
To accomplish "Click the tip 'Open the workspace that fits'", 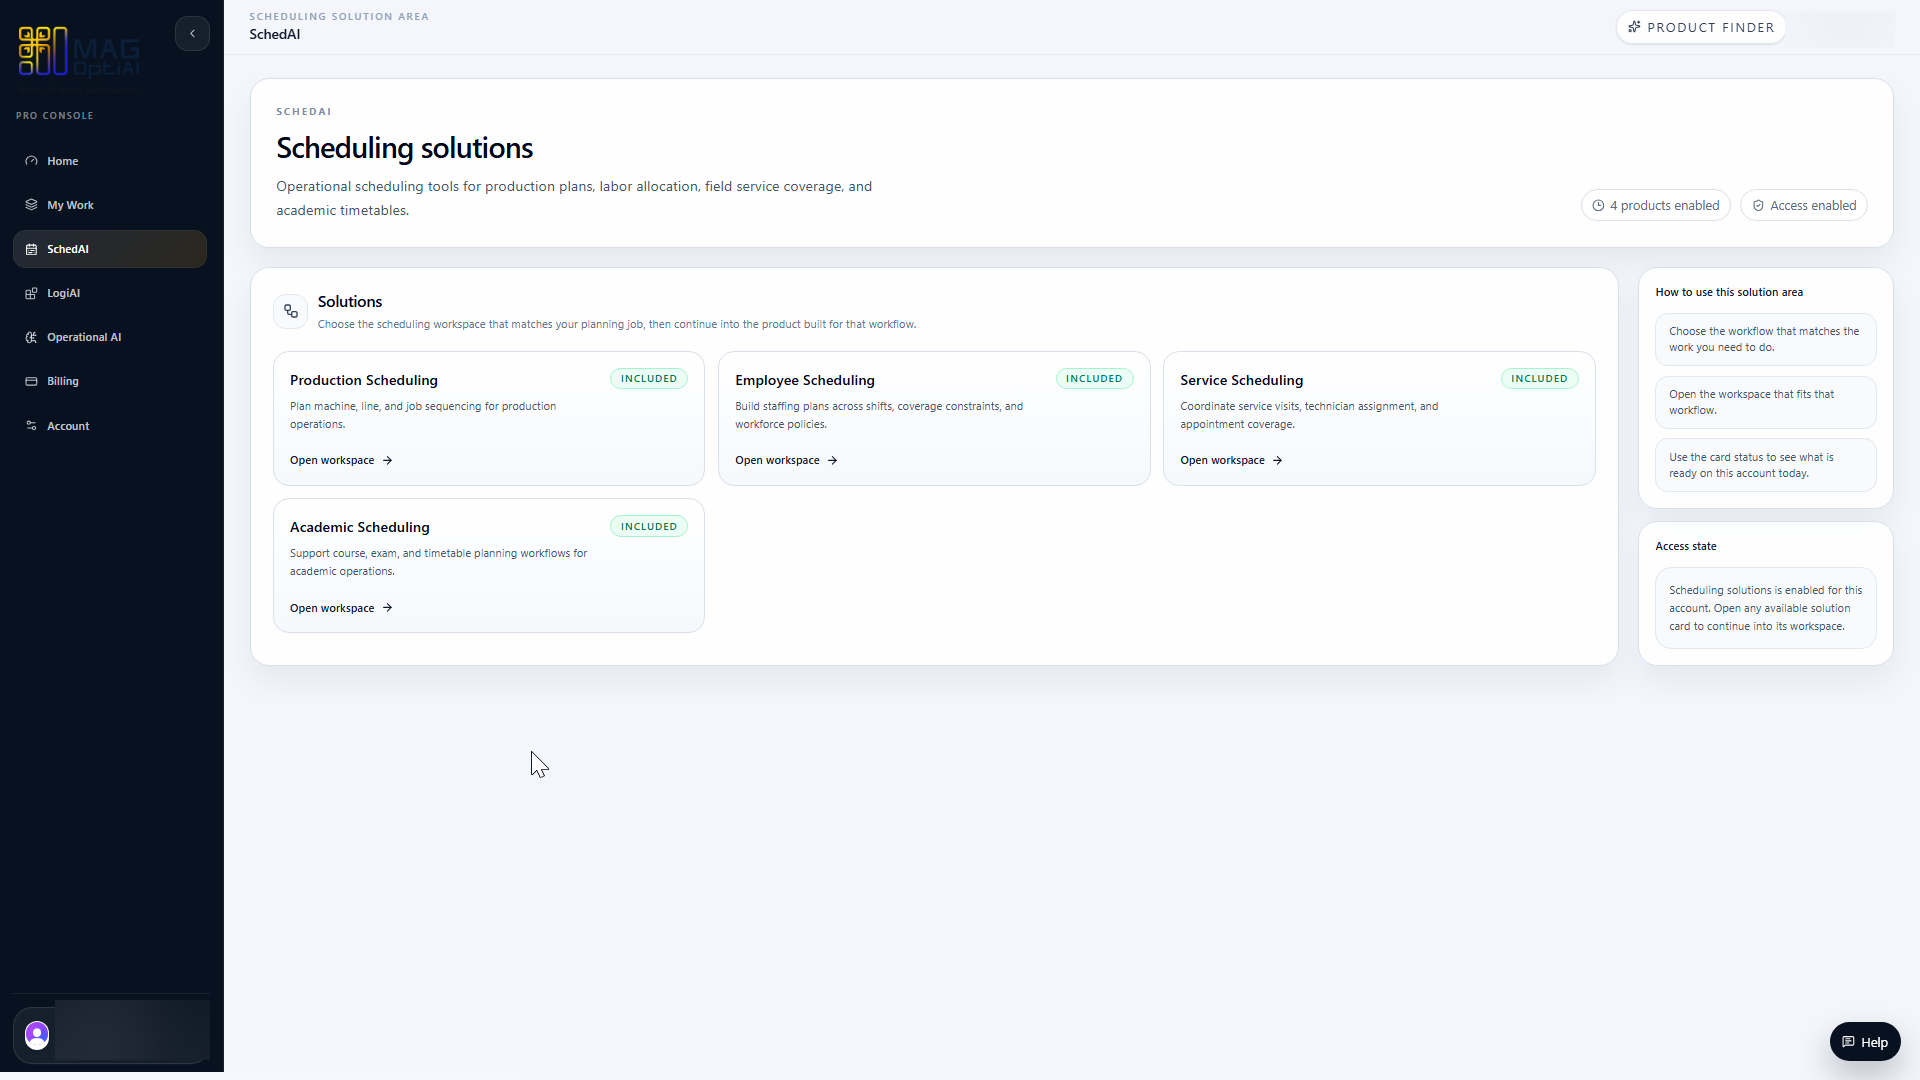I will [1765, 402].
